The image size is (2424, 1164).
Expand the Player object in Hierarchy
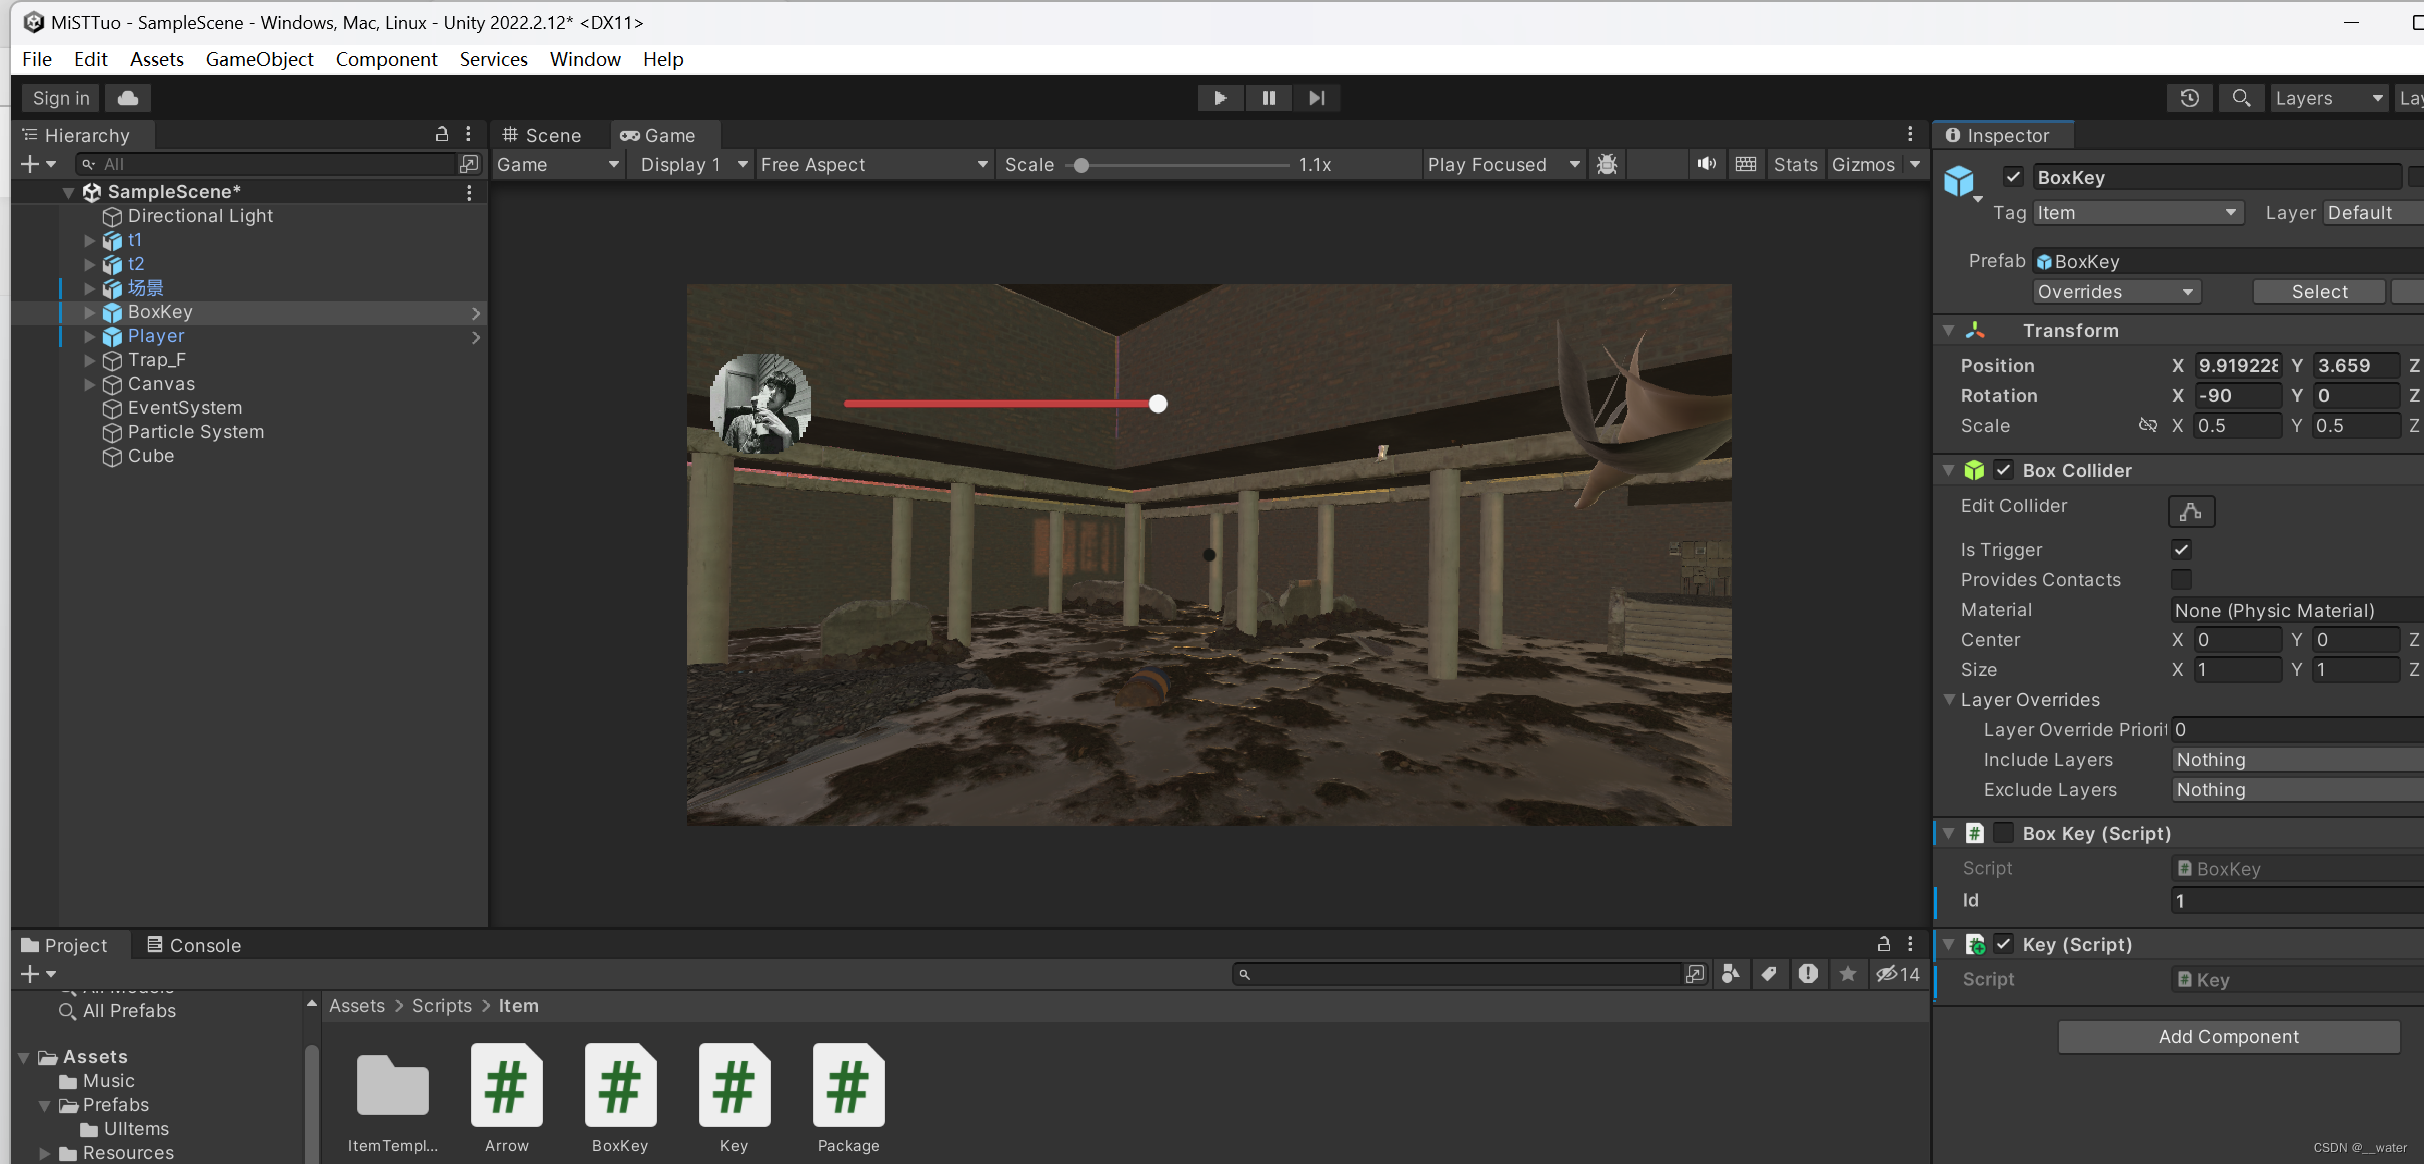[x=89, y=337]
